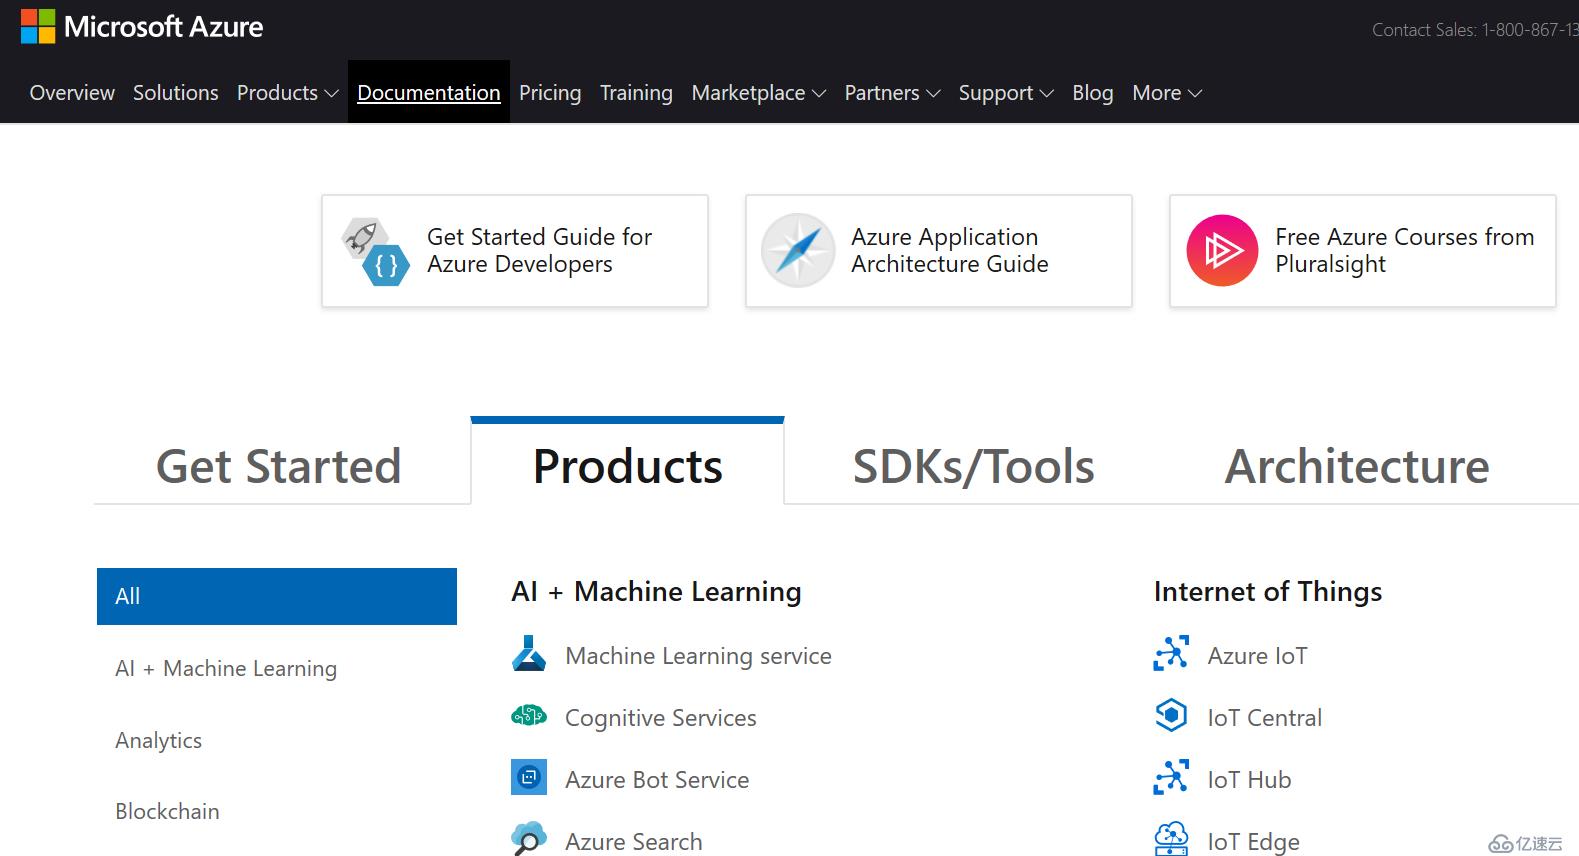Switch to the Get Started tab
The image size is (1579, 856).
coord(278,466)
